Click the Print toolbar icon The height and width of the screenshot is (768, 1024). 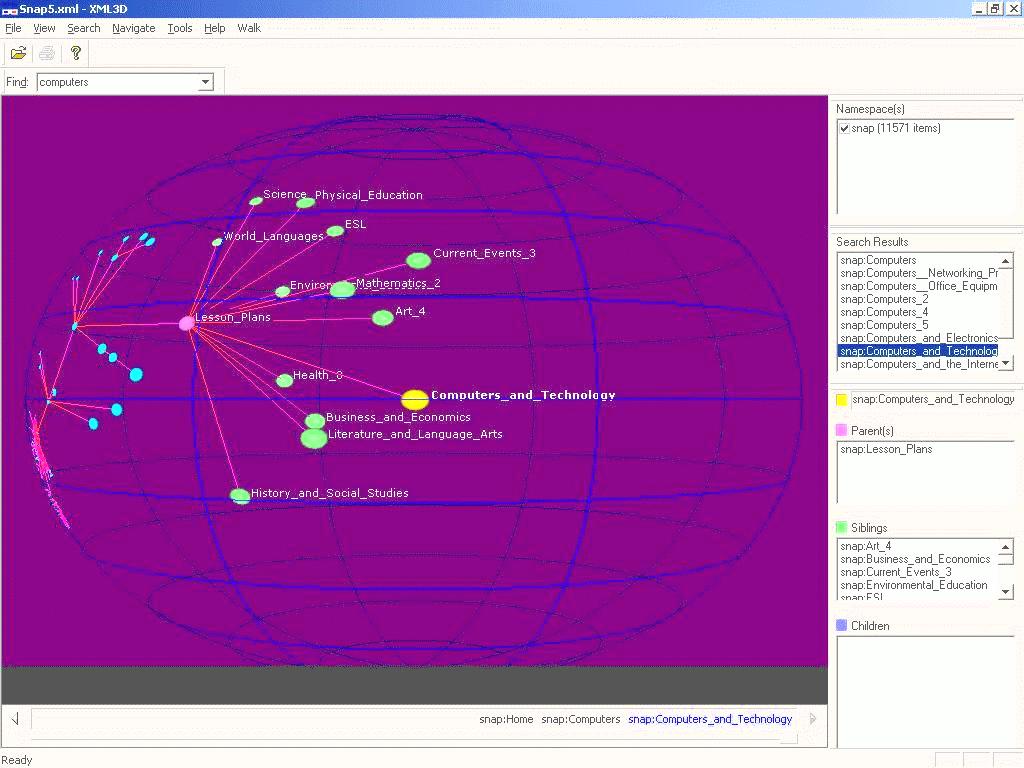[46, 53]
